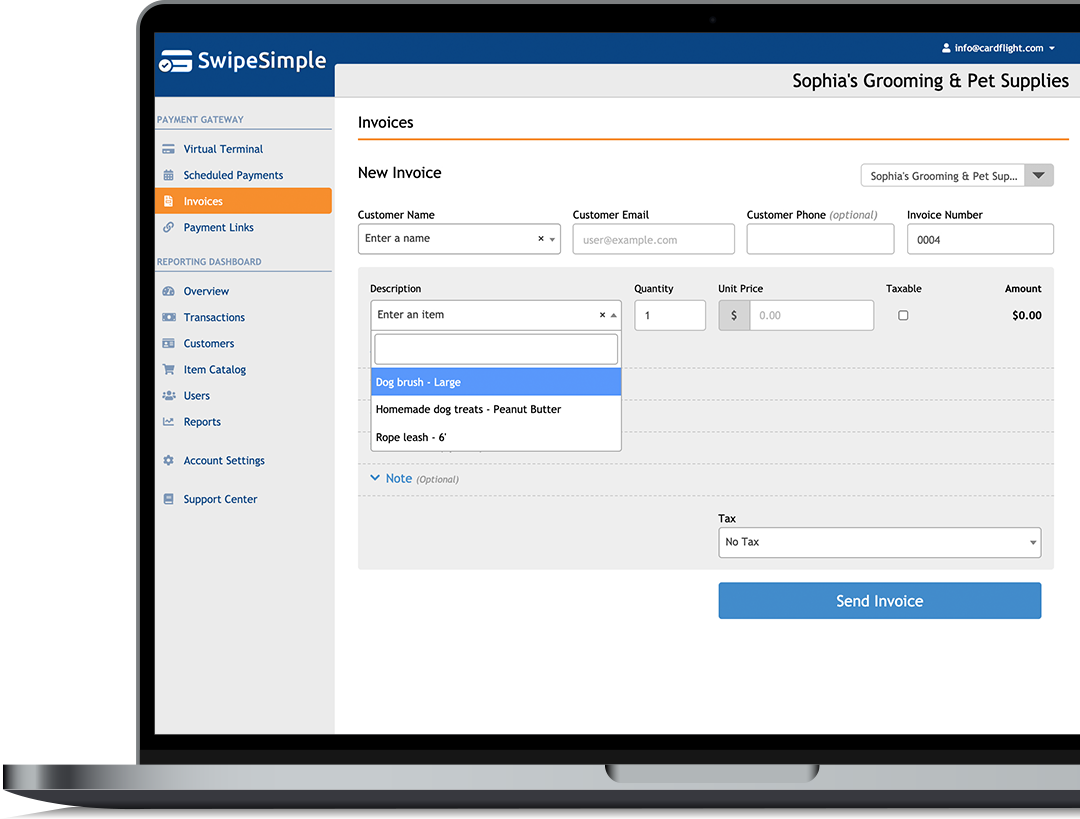Click the user profile icon in header
Viewport: 1080px width, 819px height.
(946, 48)
